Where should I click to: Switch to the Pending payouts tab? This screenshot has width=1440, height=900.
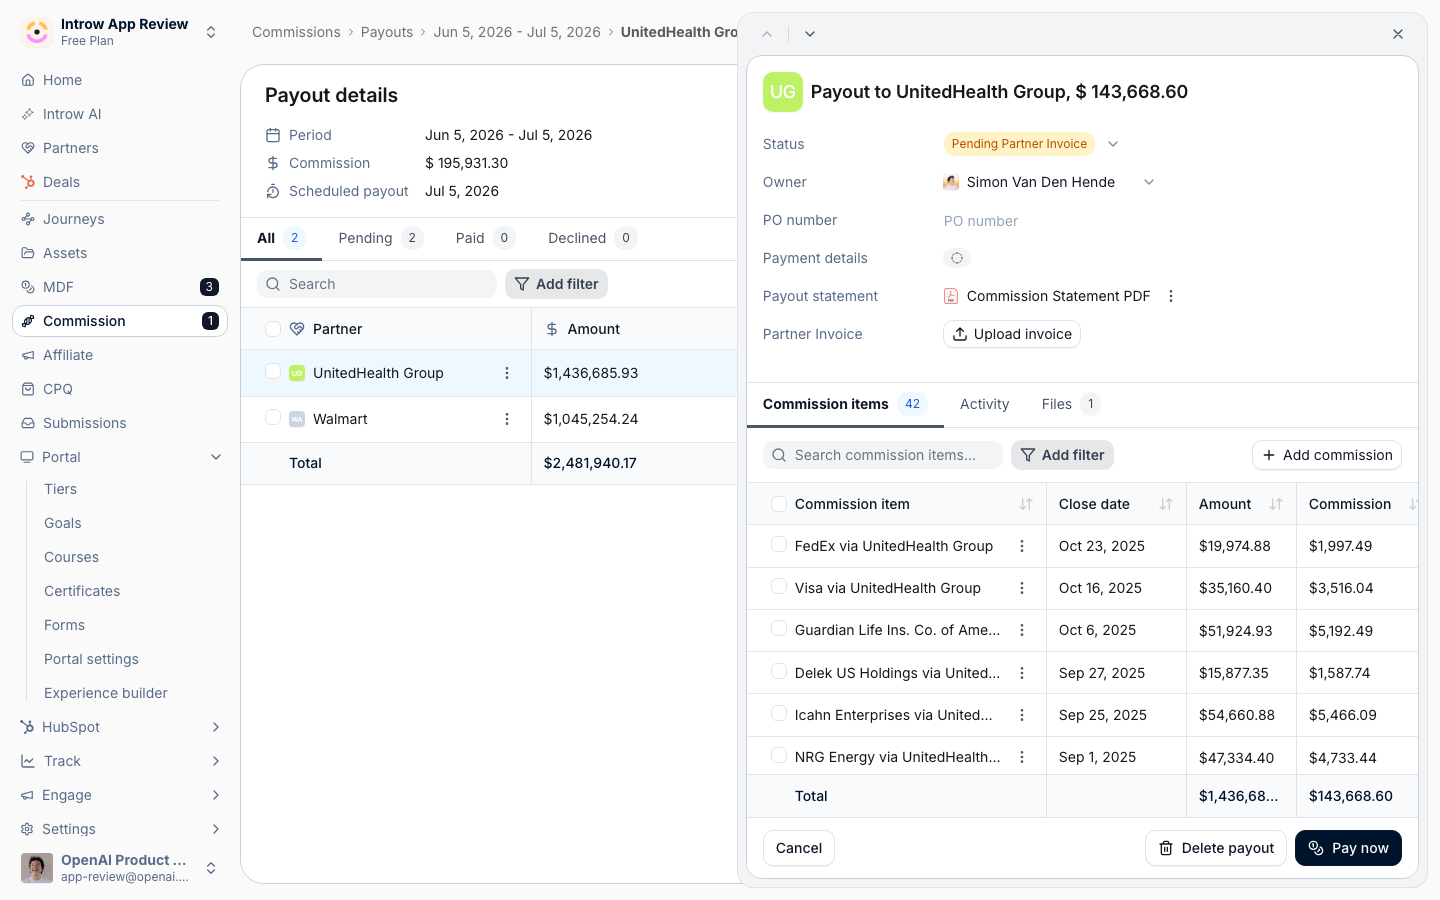coord(380,238)
